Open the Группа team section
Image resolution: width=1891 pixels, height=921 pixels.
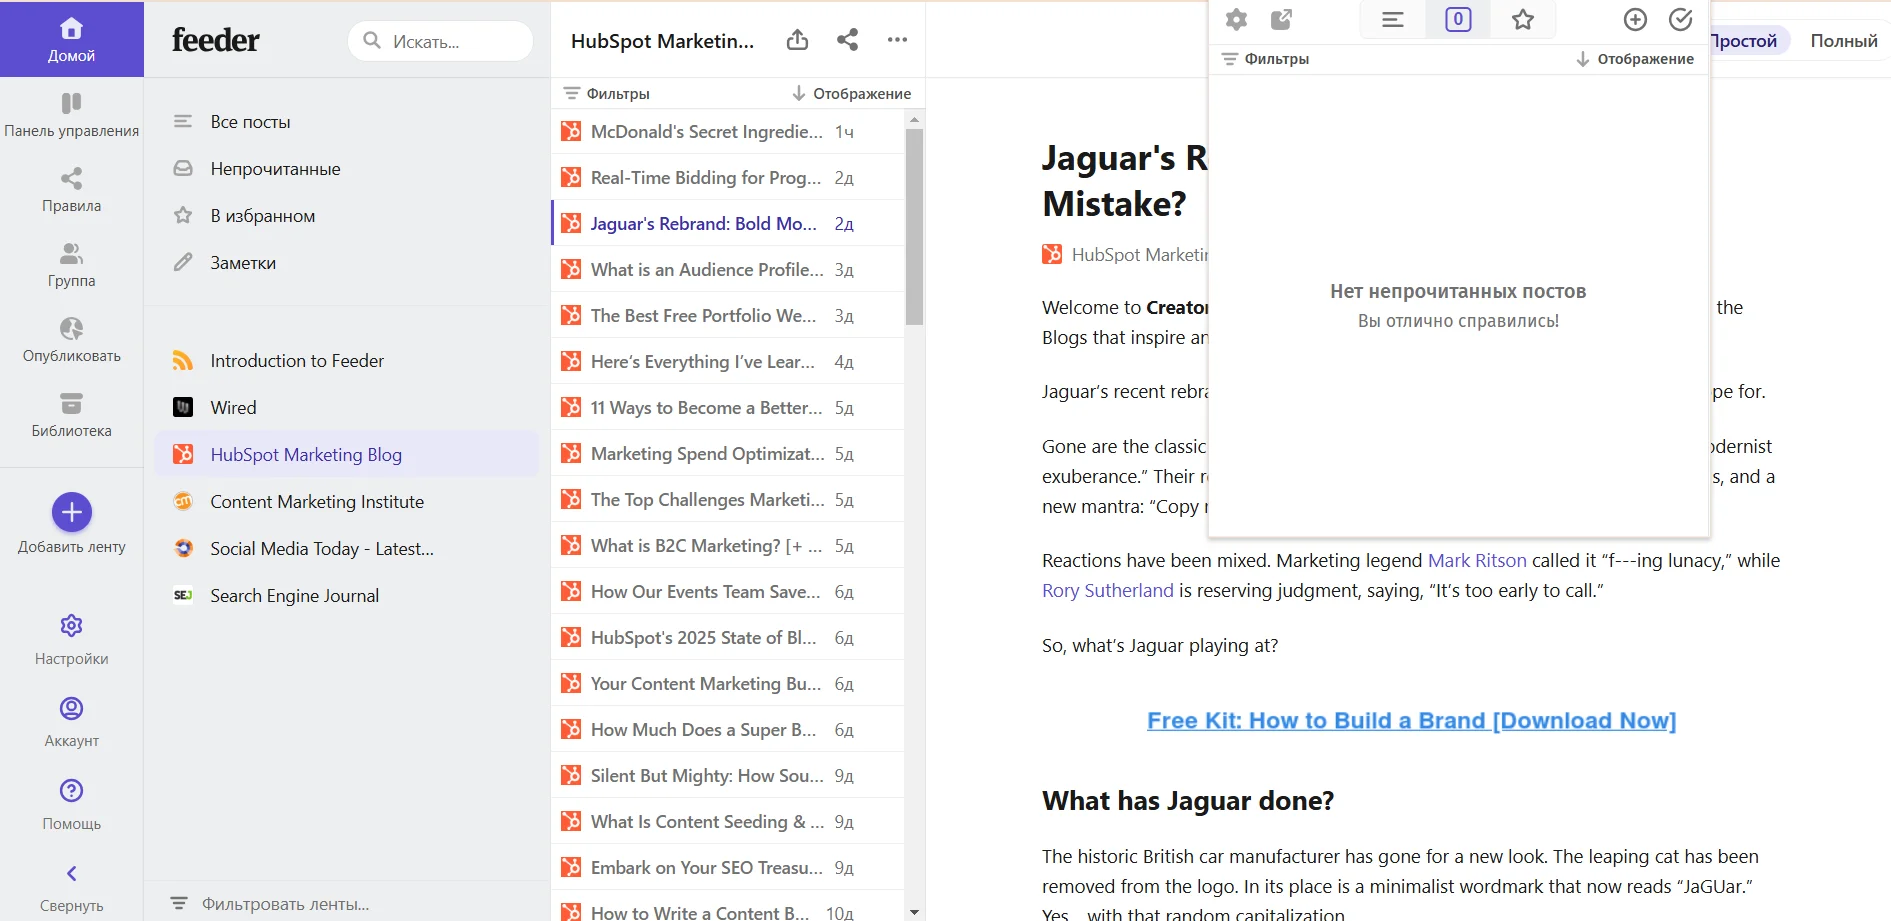[x=71, y=265]
